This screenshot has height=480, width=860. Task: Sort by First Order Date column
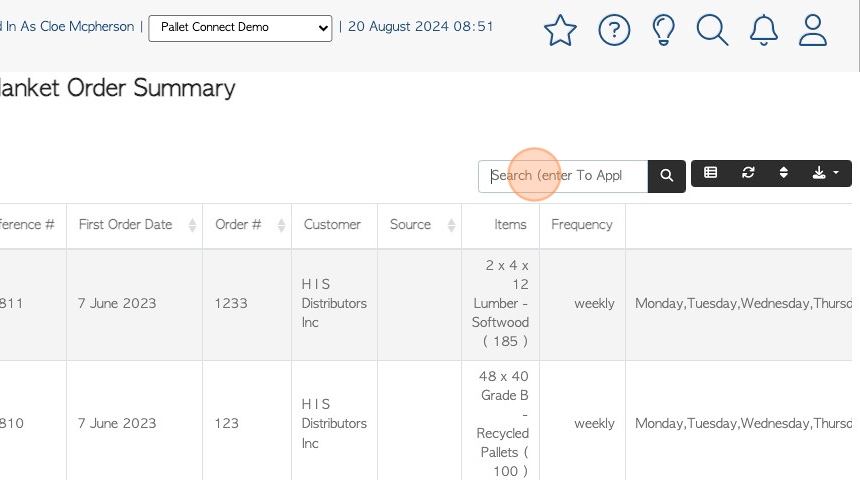tap(134, 225)
